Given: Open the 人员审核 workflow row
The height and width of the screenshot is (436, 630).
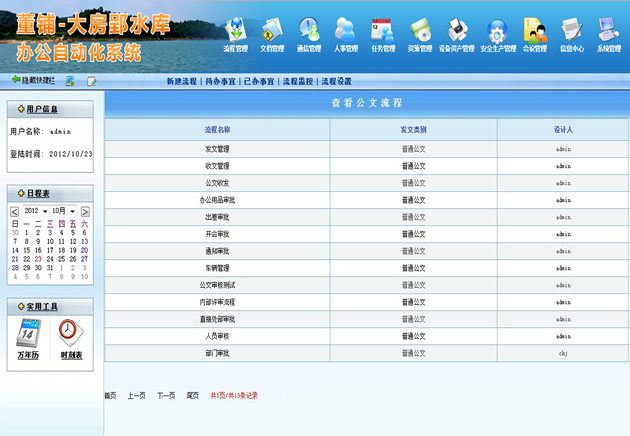Looking at the screenshot, I should pos(366,336).
